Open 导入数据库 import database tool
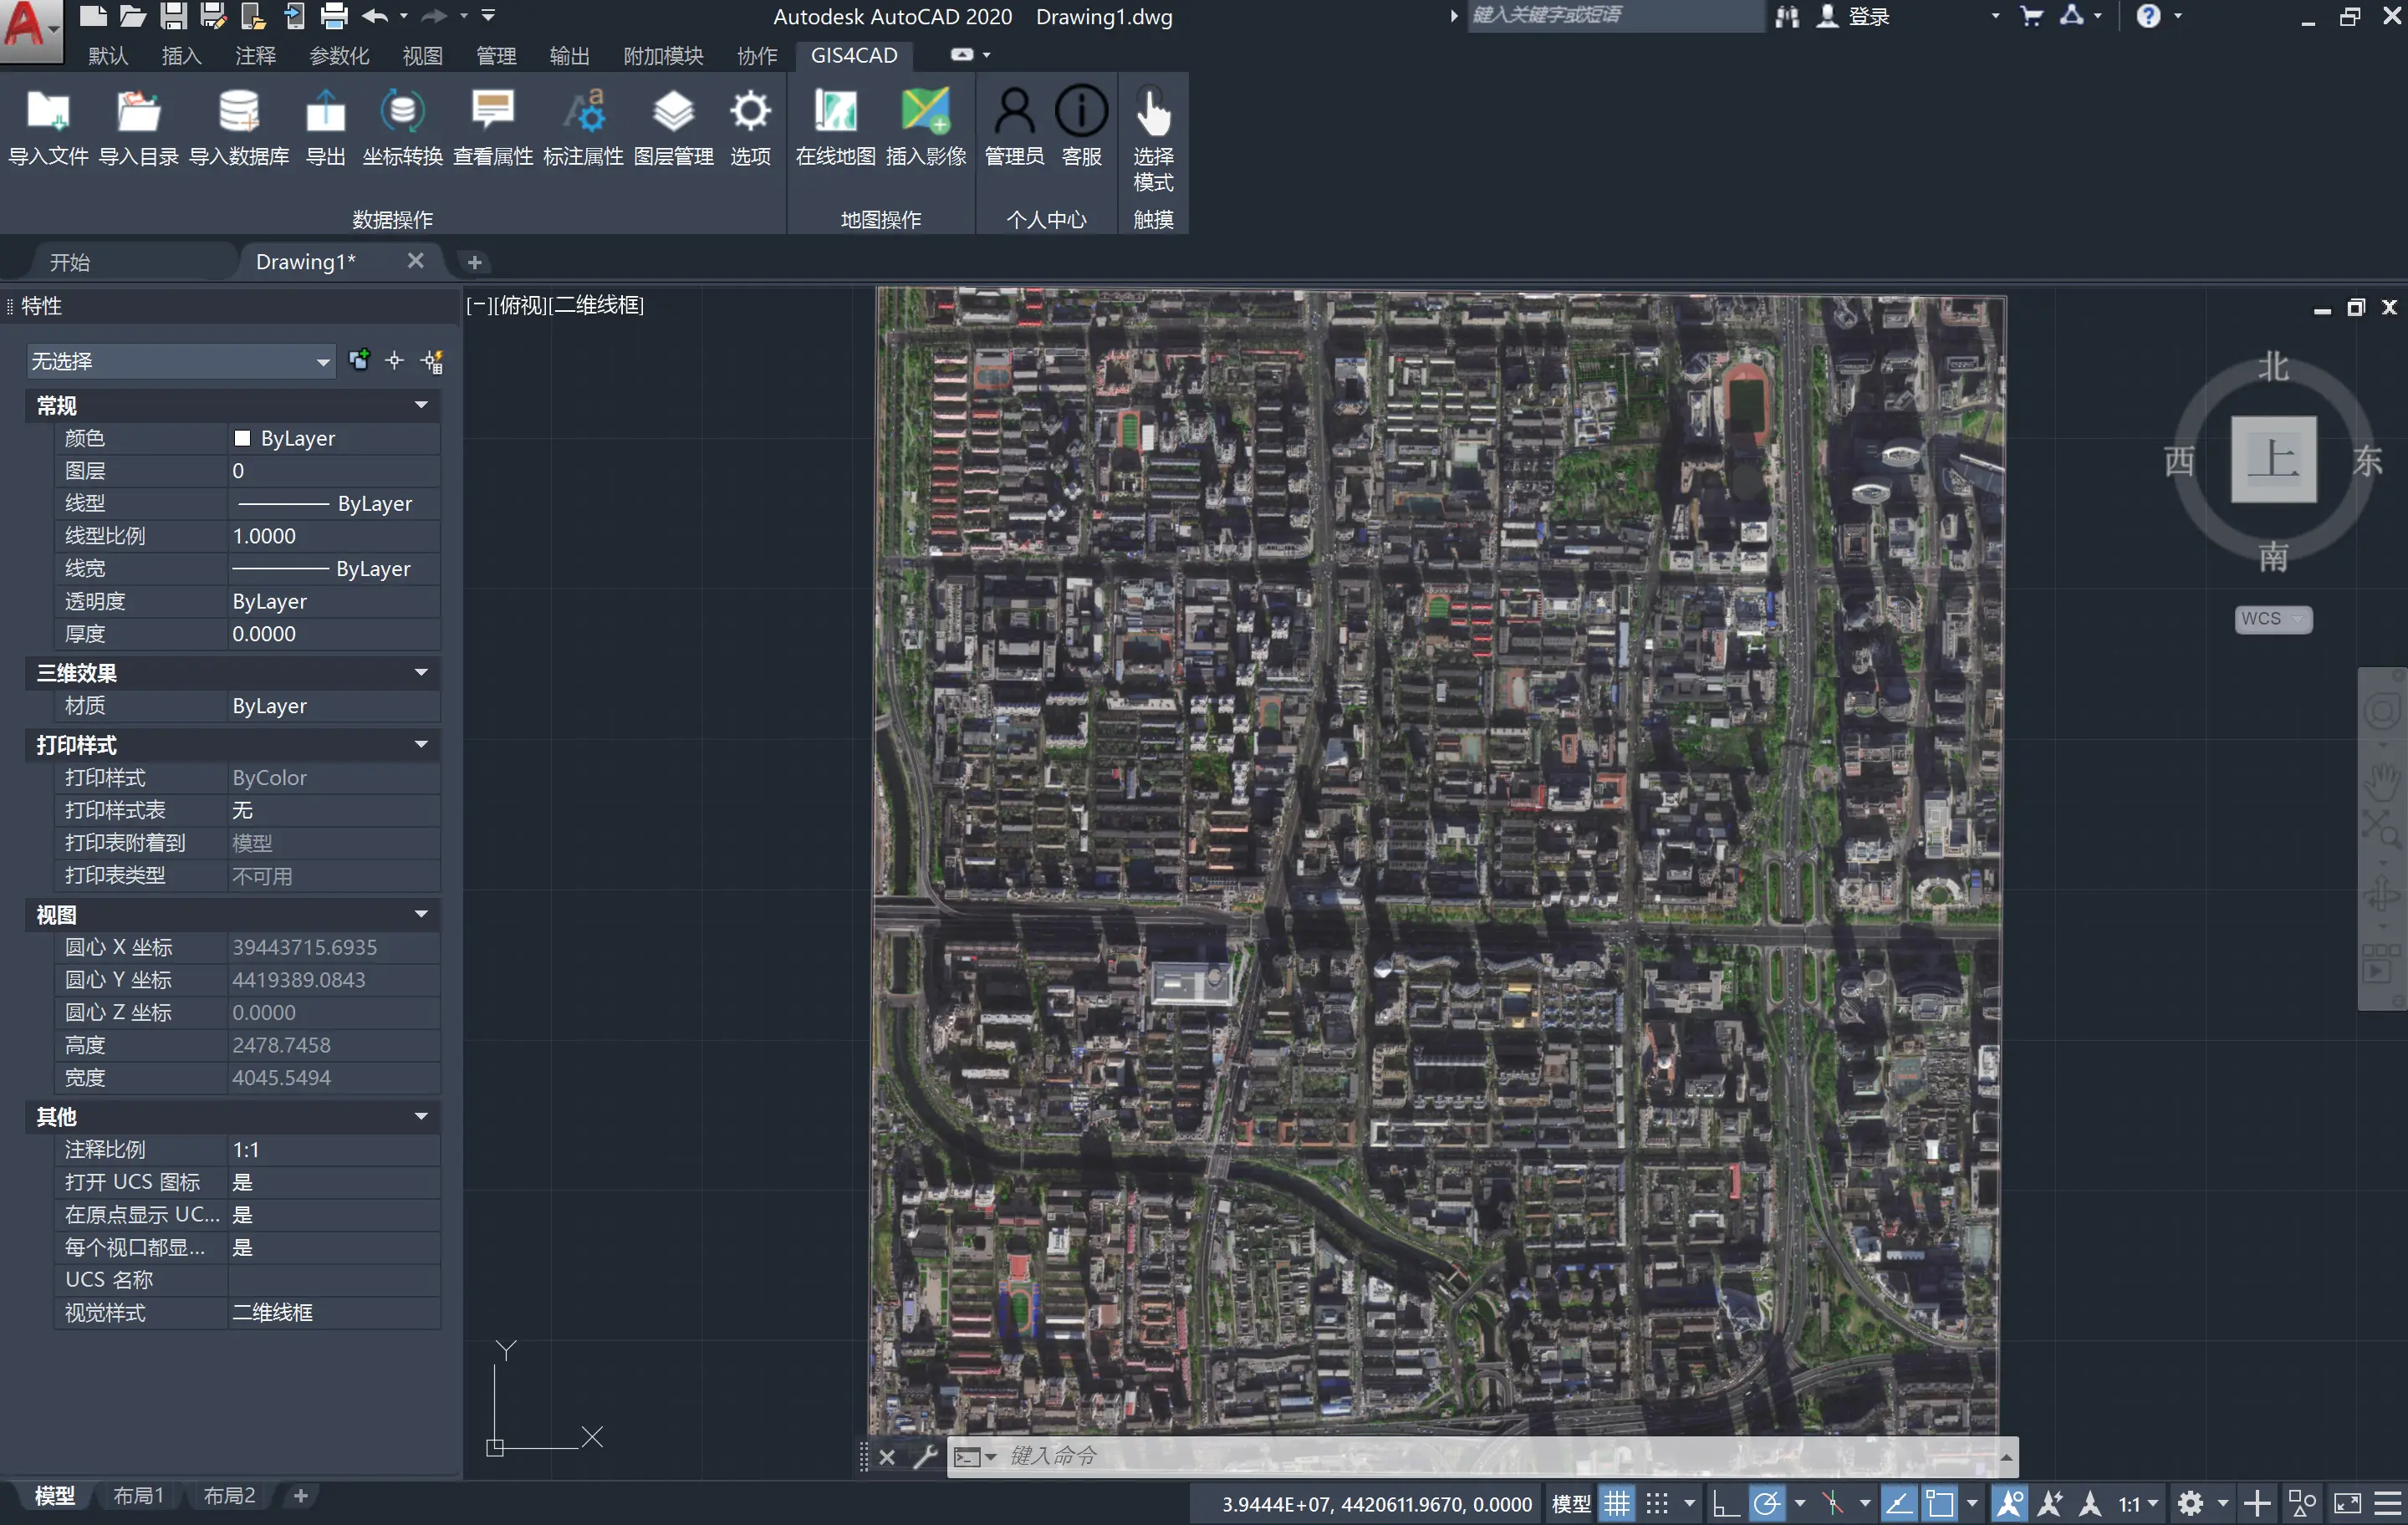This screenshot has width=2408, height=1525. pos(238,112)
